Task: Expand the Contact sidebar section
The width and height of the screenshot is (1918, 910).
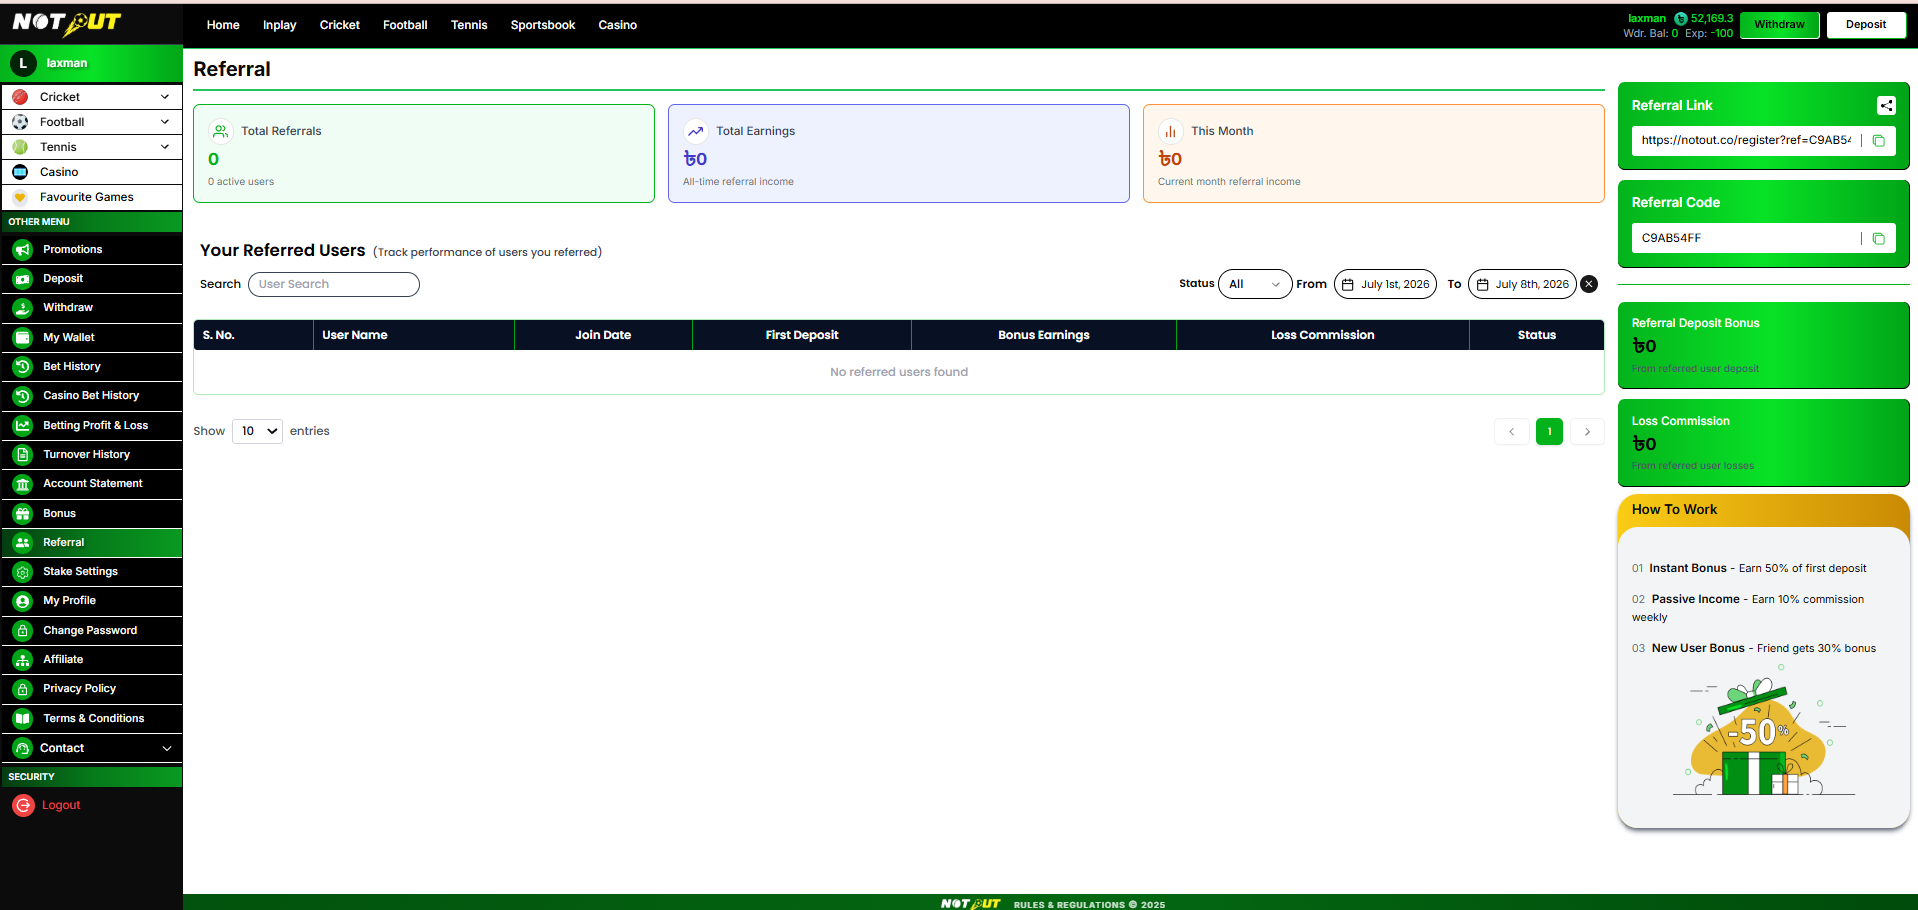Action: pos(92,748)
